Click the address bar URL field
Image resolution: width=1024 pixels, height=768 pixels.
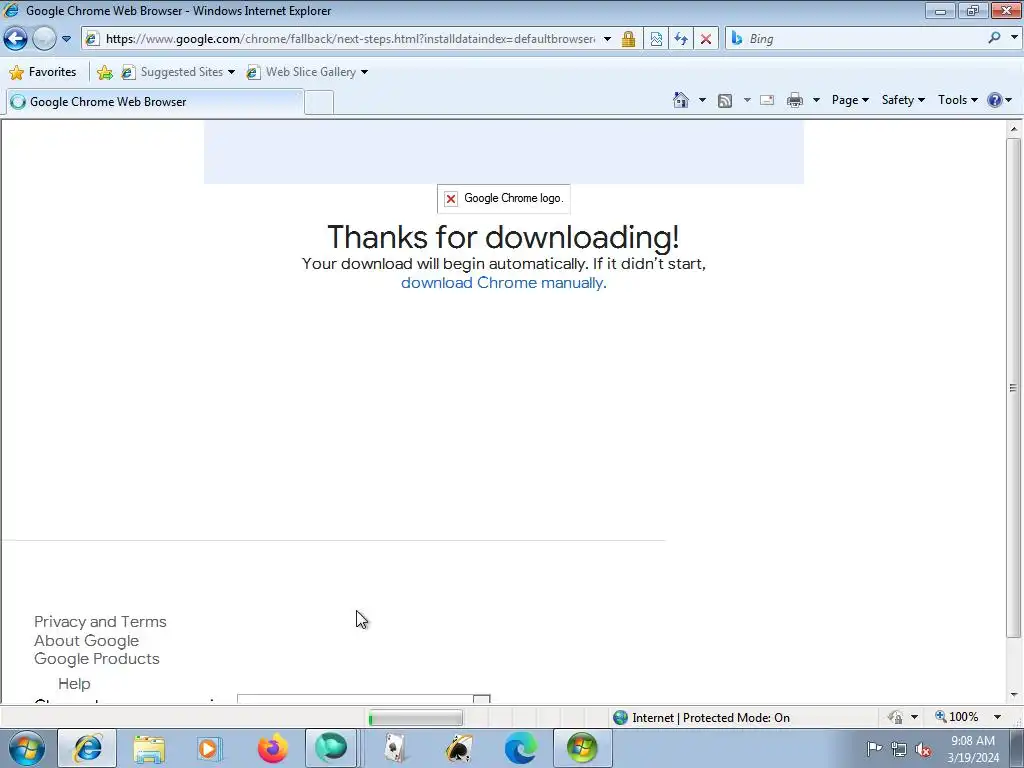click(350, 39)
